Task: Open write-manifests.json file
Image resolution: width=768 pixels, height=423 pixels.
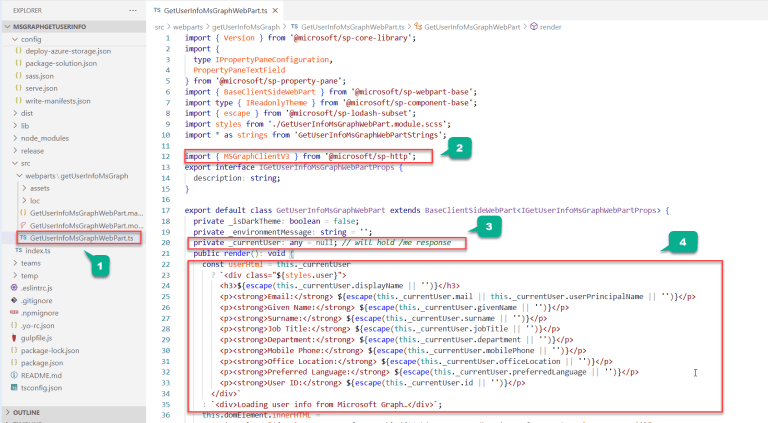Action: pyautogui.click(x=58, y=101)
